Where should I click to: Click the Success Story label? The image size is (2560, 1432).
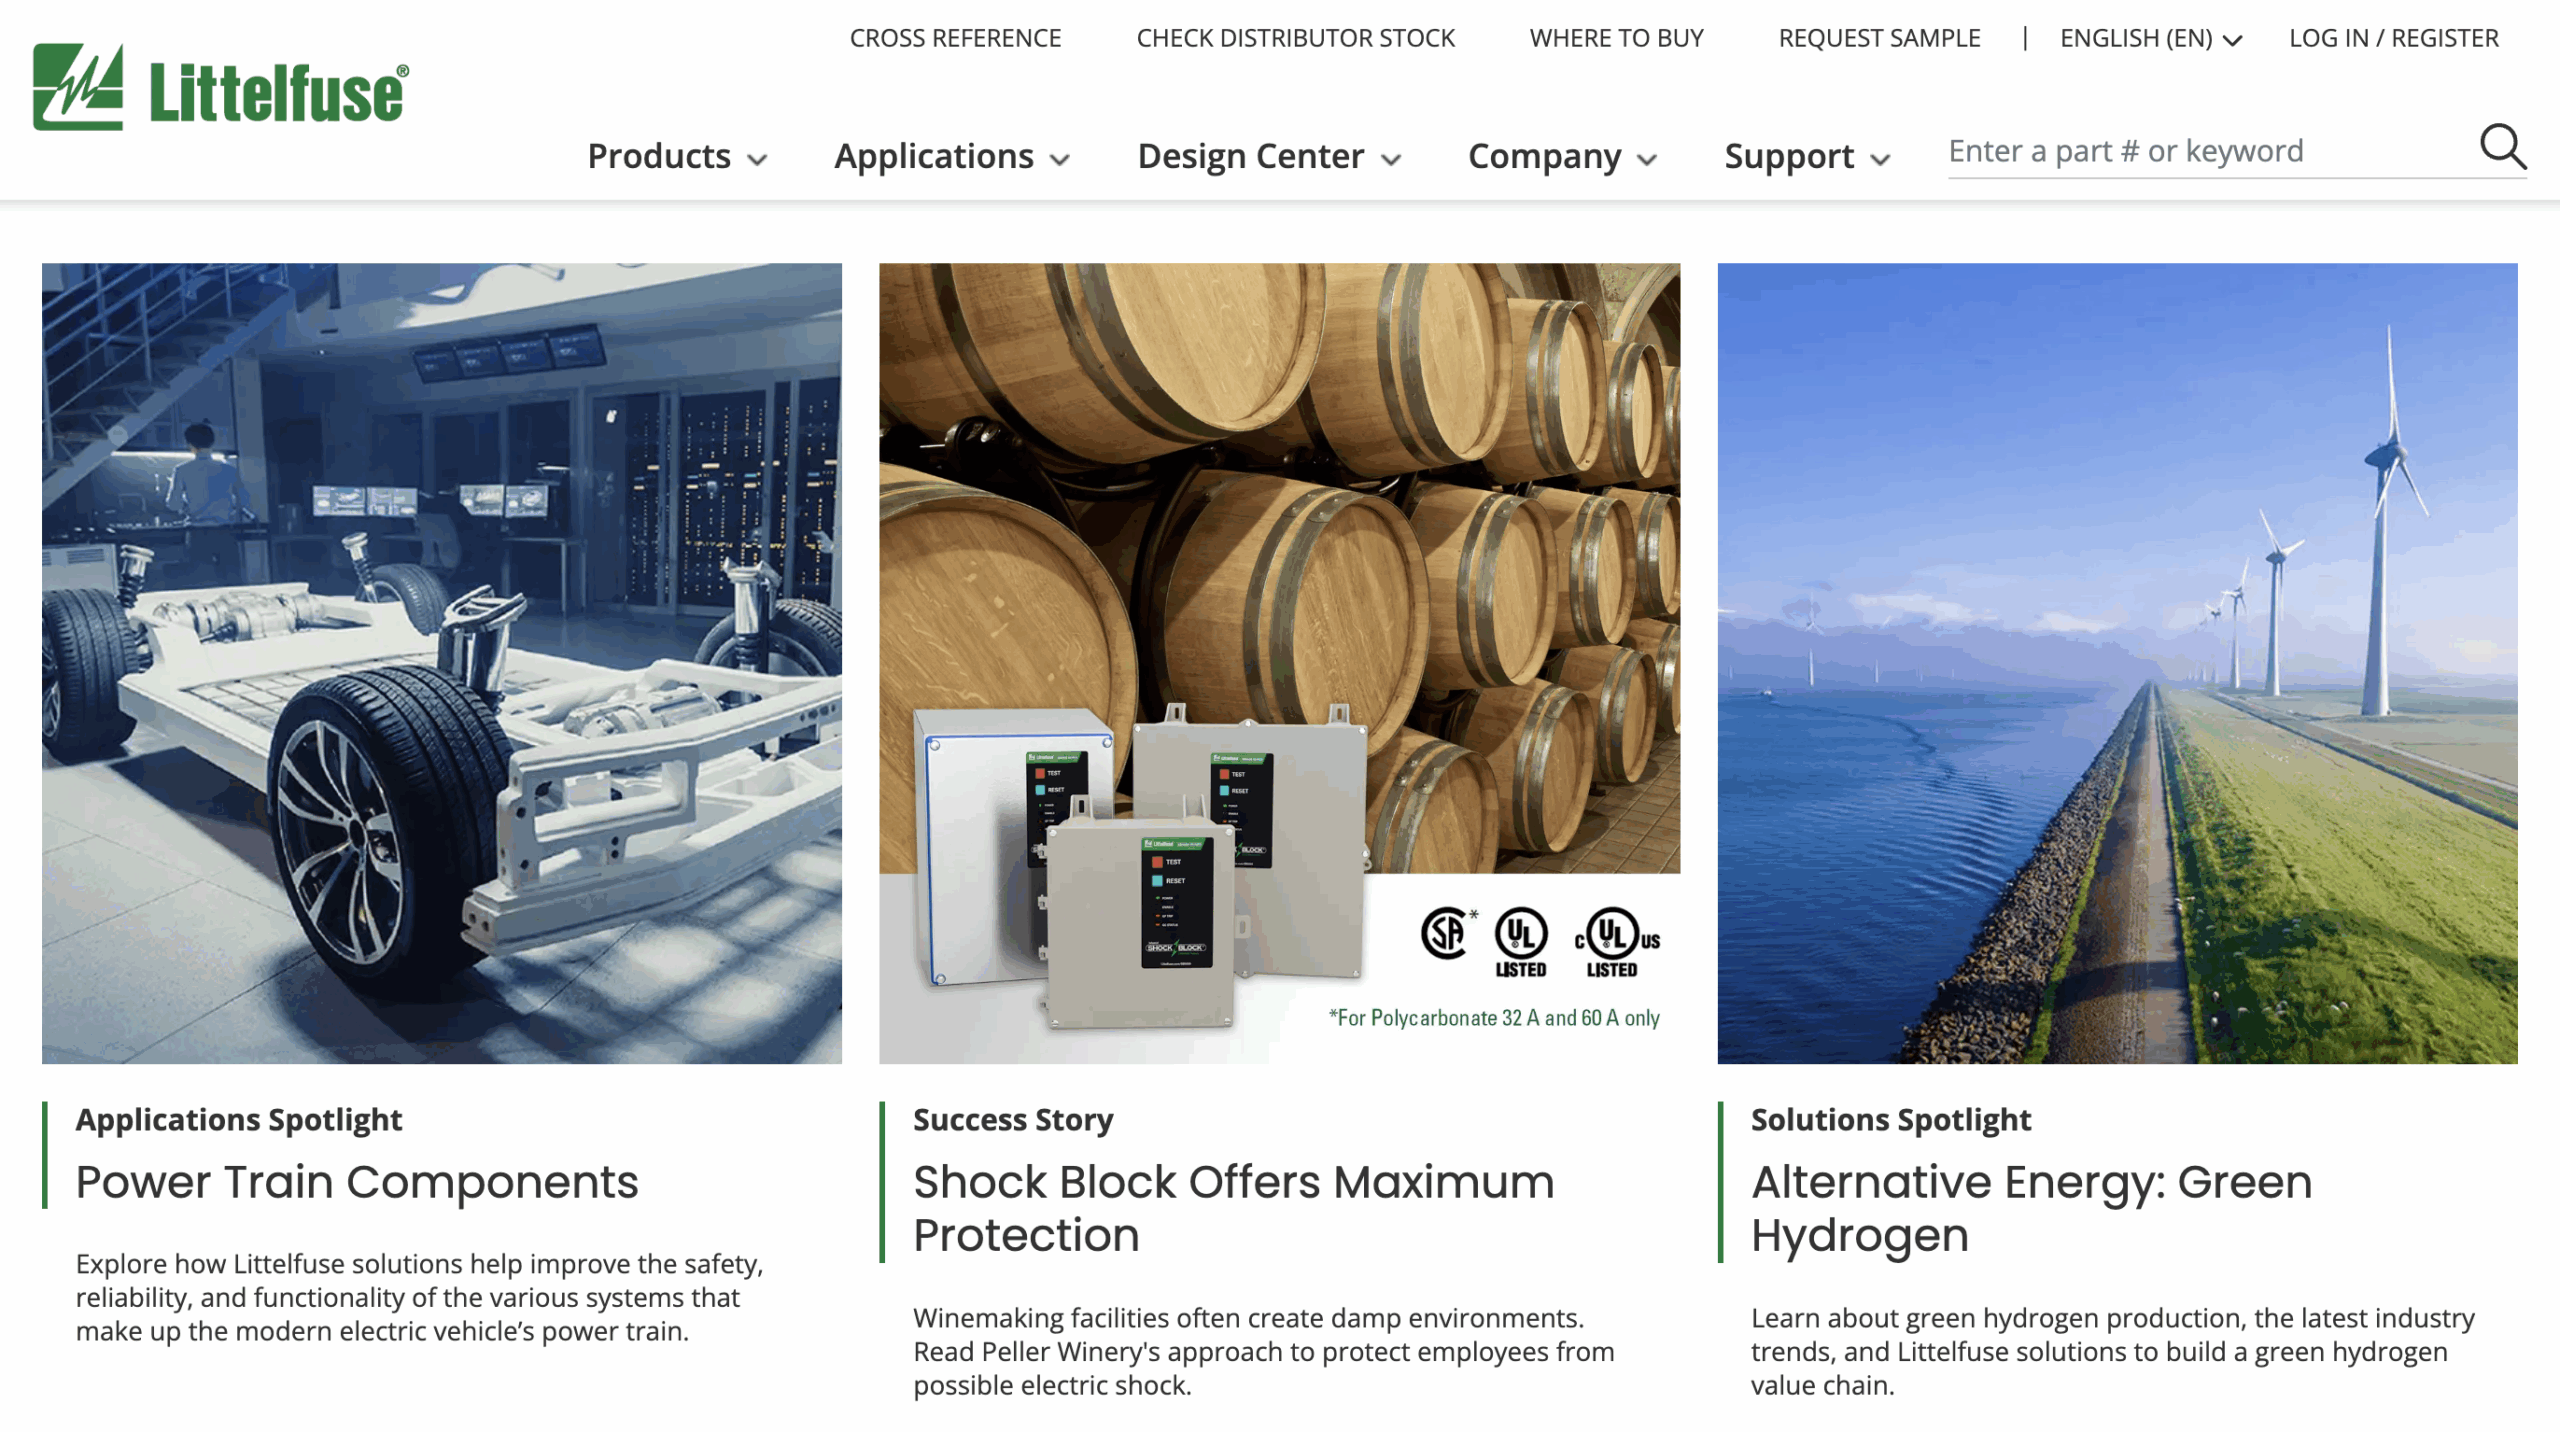(x=1013, y=1119)
